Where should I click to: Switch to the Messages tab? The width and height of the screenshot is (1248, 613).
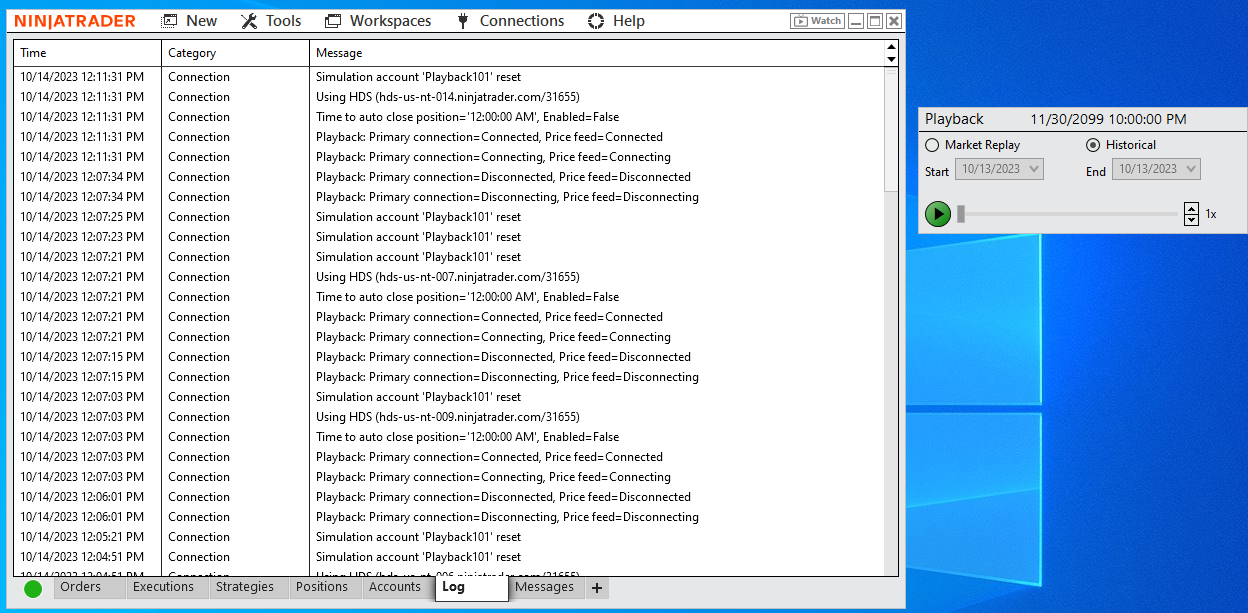click(x=545, y=587)
